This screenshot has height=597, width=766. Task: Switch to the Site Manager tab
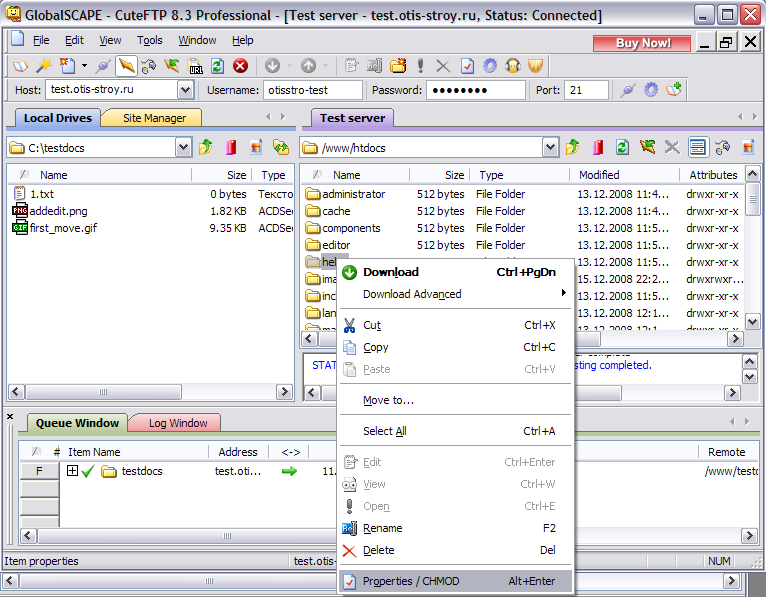coord(154,118)
